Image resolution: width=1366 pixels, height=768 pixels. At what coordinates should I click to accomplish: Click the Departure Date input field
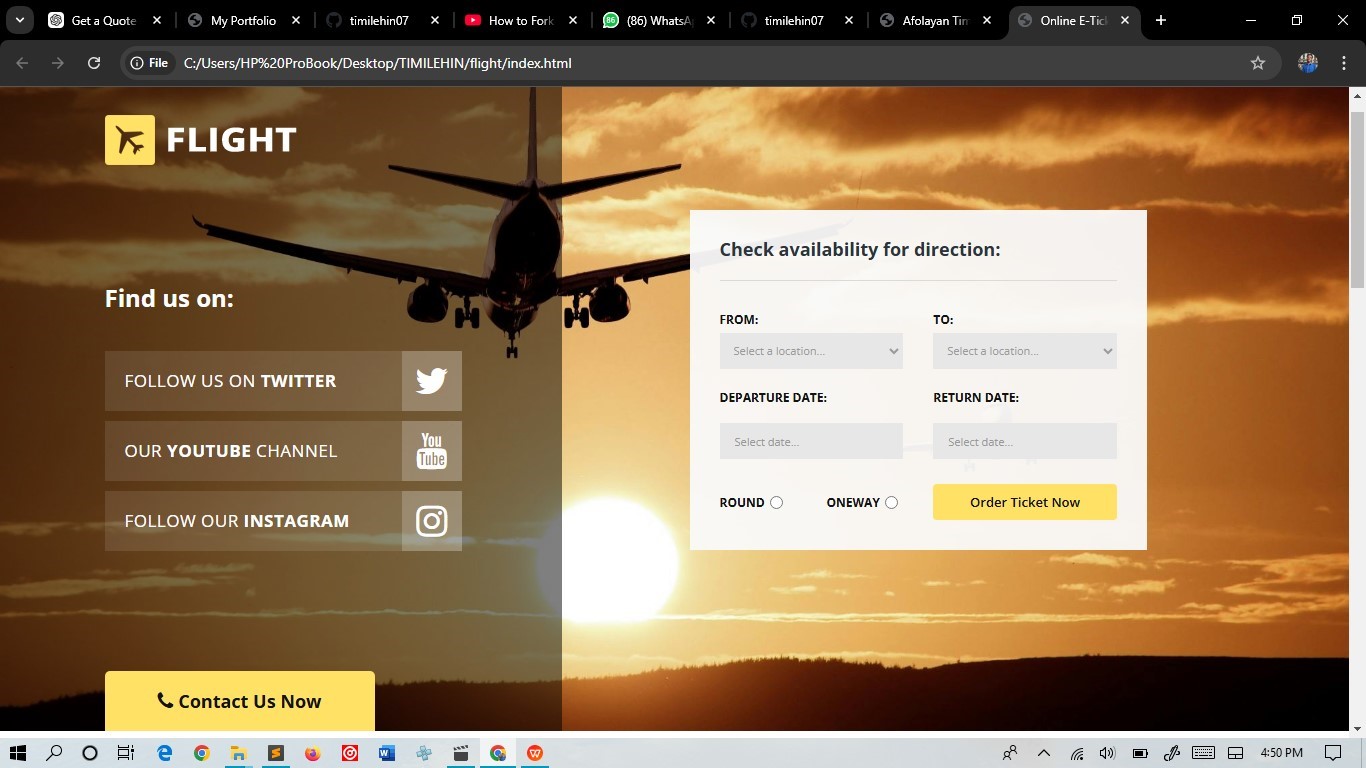point(811,441)
